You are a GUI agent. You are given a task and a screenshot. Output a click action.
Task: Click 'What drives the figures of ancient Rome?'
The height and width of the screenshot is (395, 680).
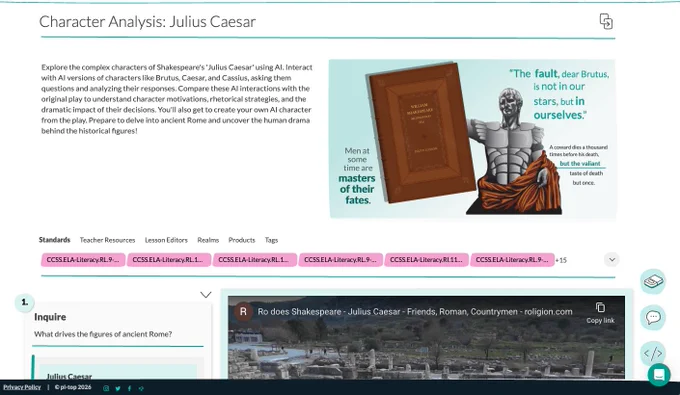point(103,334)
